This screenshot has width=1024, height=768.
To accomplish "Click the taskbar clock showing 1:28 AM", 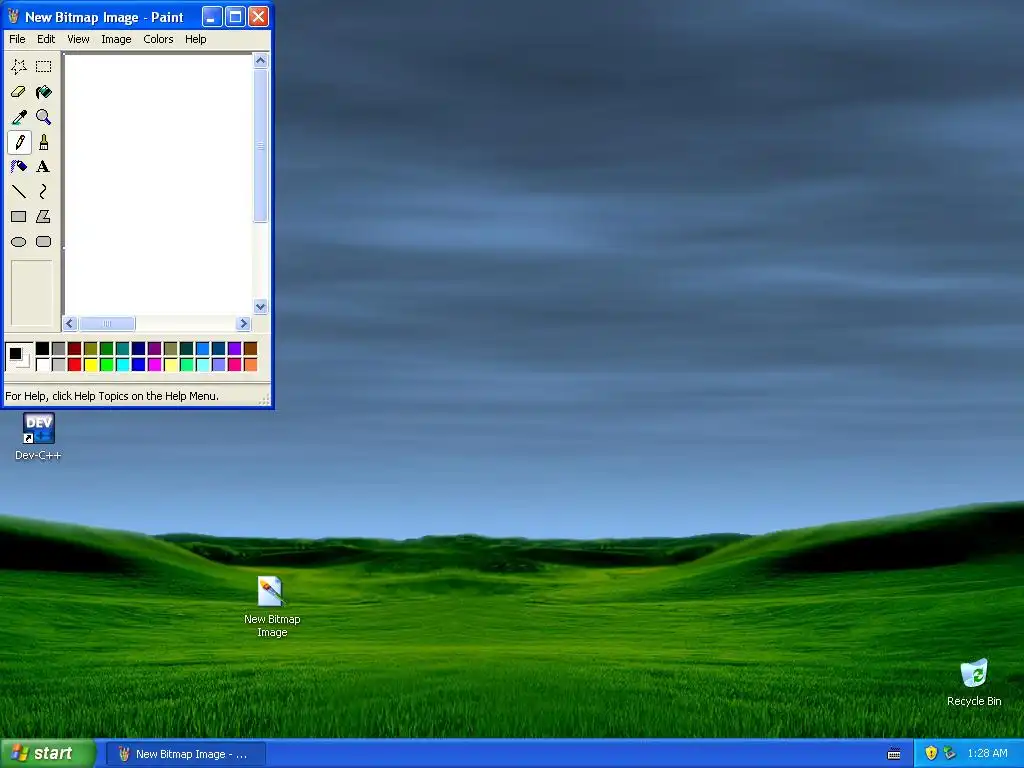I will [x=987, y=754].
